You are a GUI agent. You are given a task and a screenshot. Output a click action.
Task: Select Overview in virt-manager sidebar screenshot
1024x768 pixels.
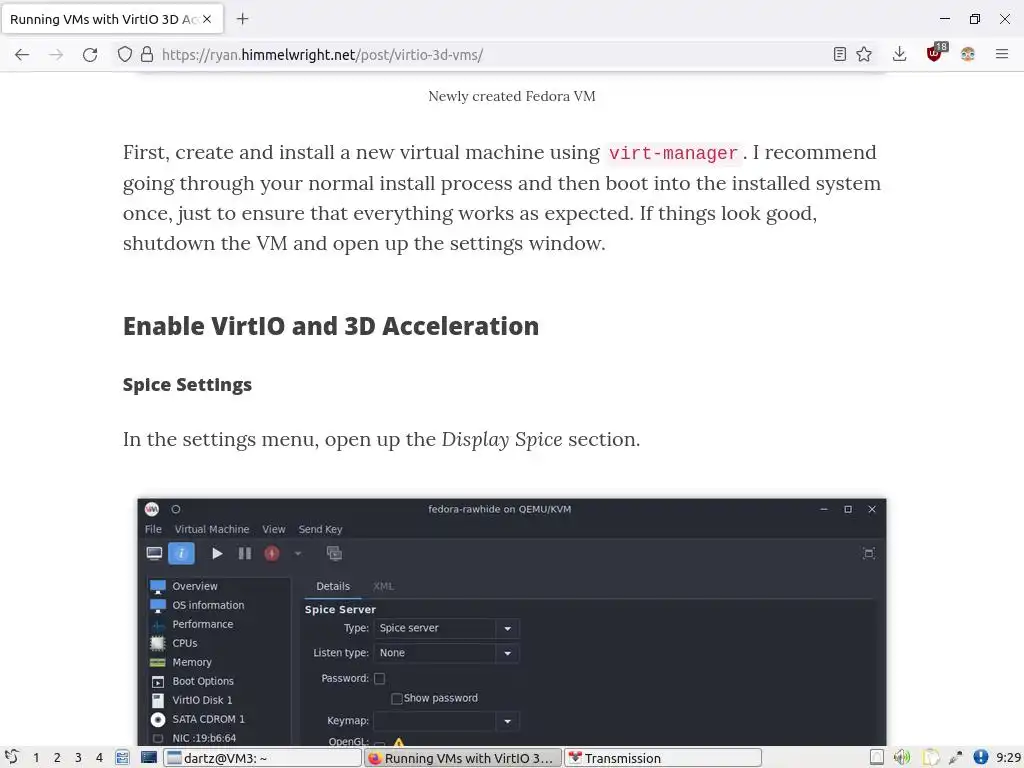click(x=218, y=586)
